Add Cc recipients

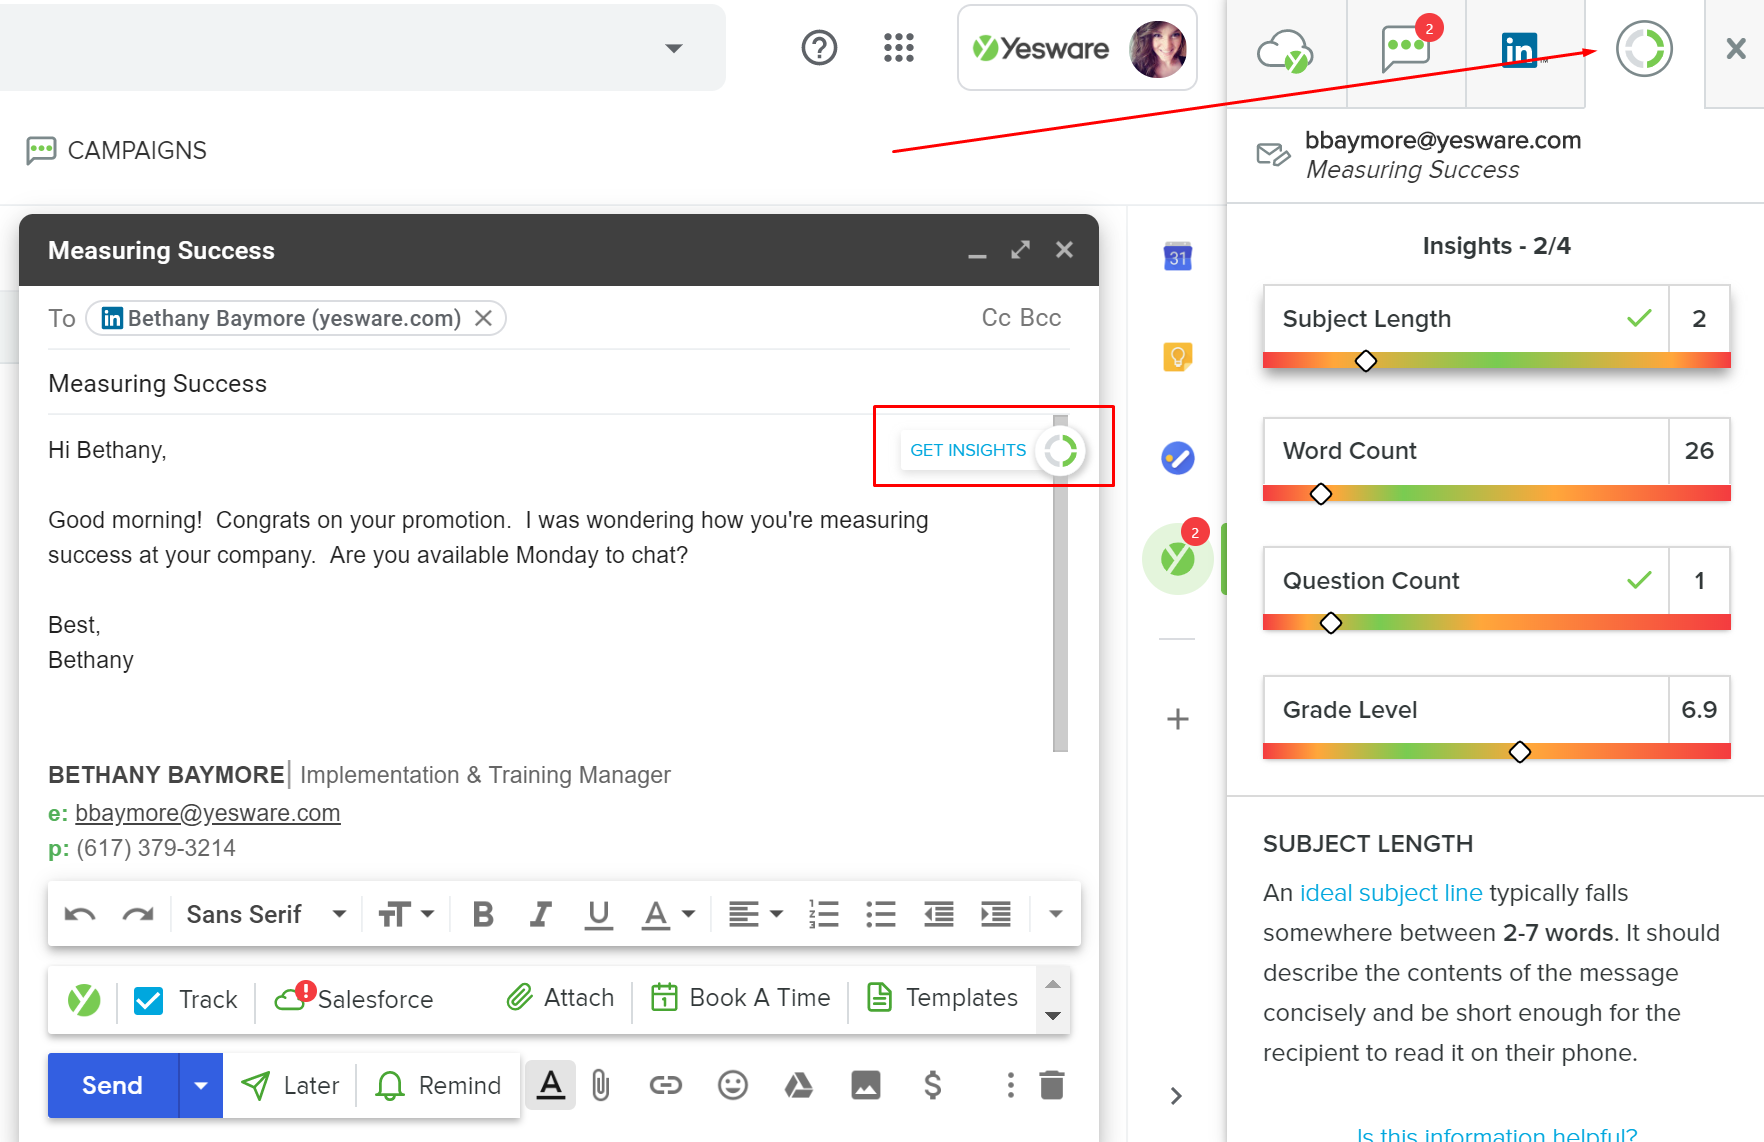(x=996, y=318)
